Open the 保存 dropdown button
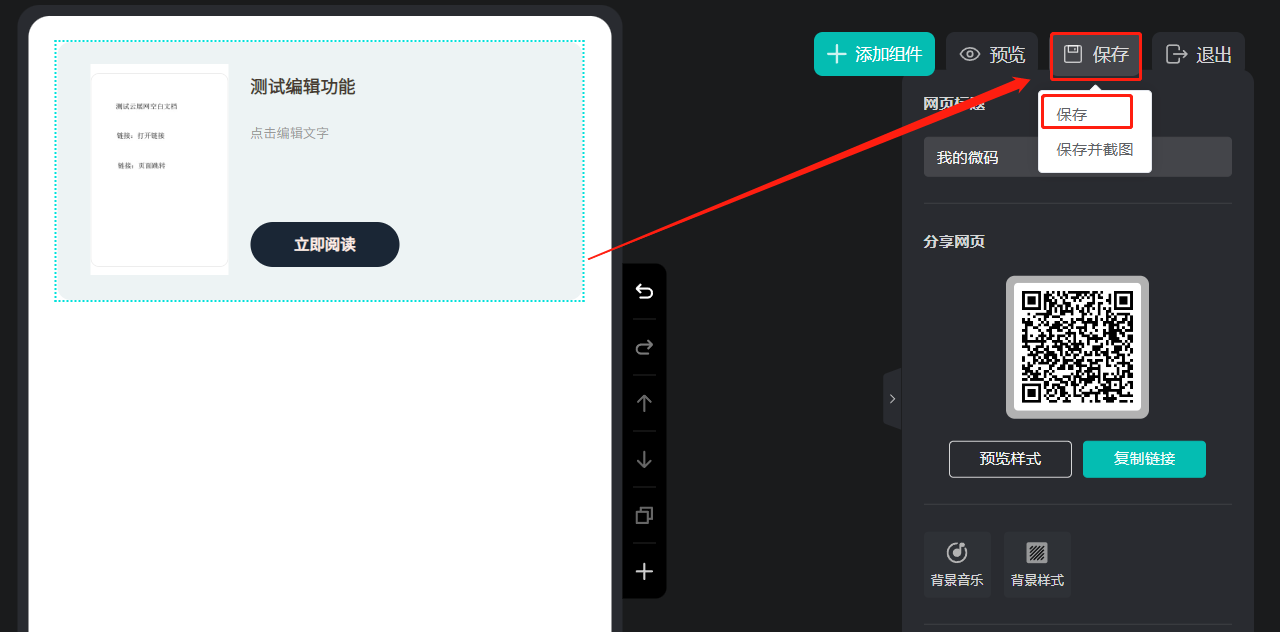The width and height of the screenshot is (1280, 632). 1095,55
